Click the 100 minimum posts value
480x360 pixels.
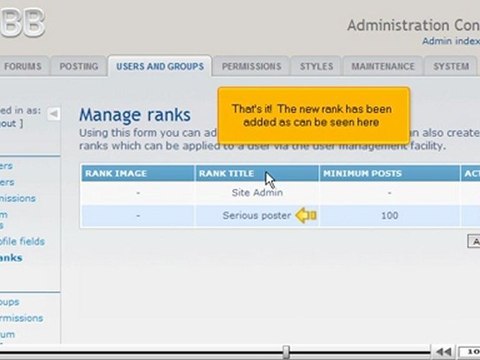tap(389, 215)
